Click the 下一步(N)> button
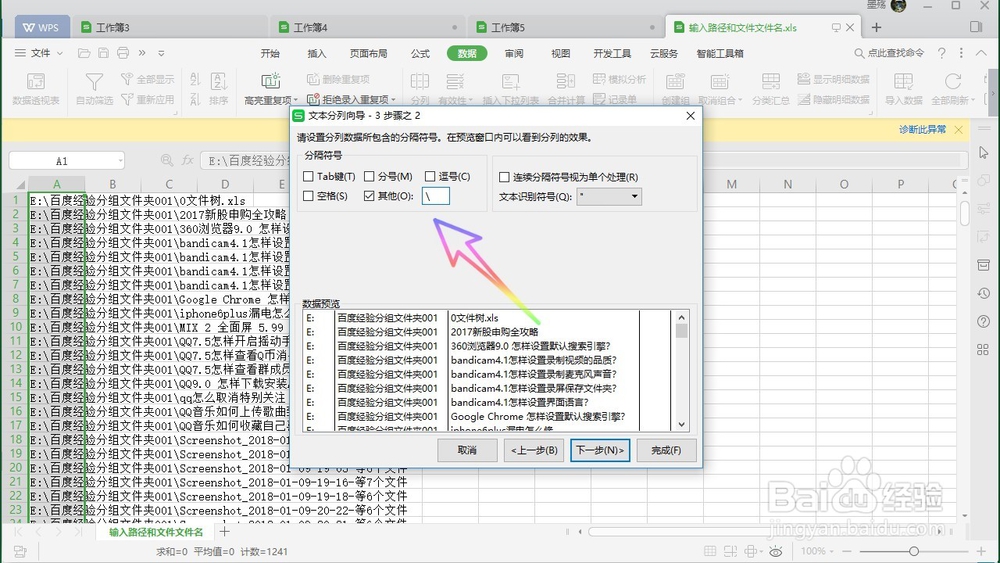The image size is (1000, 563). point(600,450)
